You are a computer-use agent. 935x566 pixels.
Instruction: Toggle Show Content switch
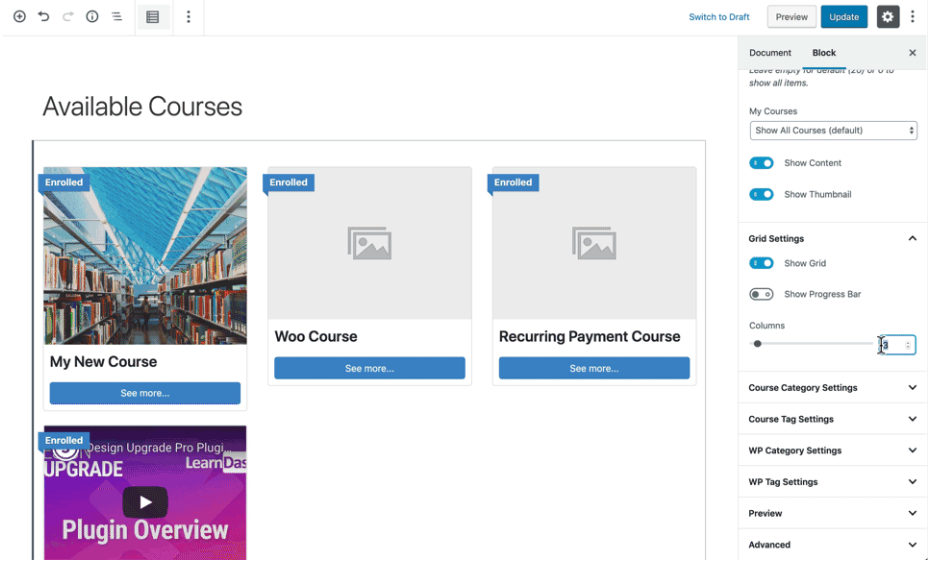[x=761, y=163]
